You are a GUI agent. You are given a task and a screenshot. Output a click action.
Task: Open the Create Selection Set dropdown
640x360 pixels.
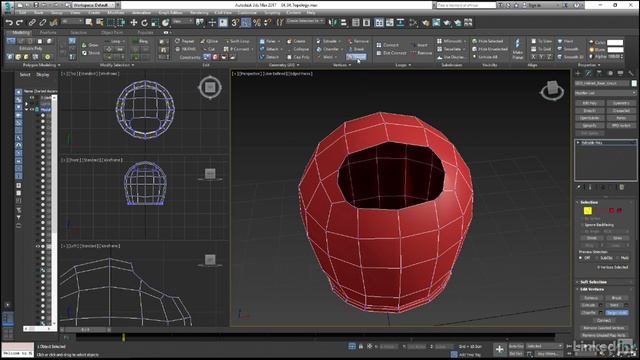[x=305, y=21]
